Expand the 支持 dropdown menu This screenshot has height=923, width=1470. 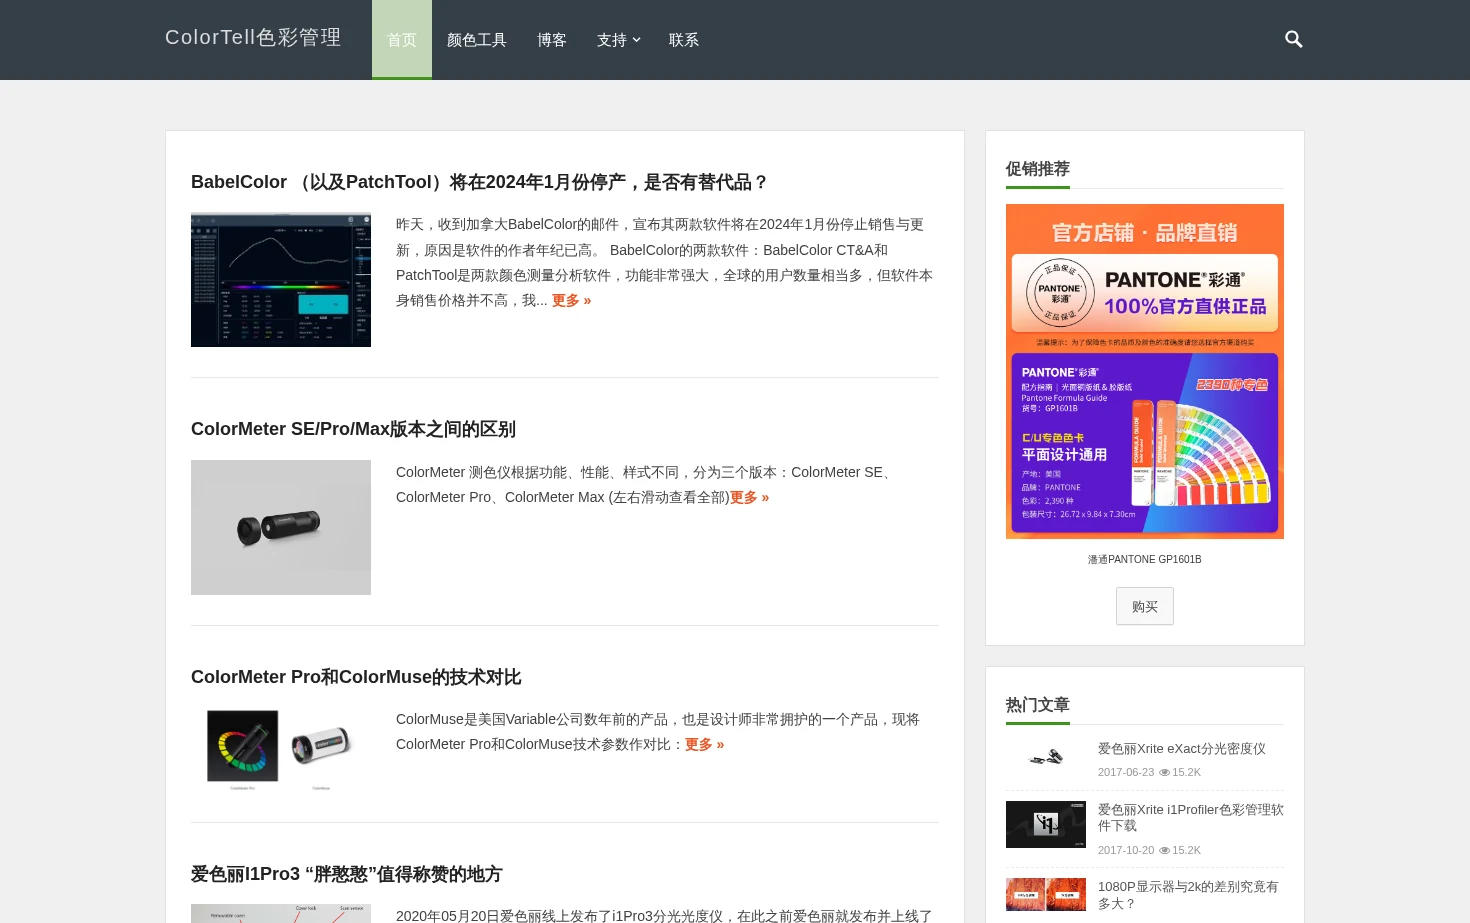tap(618, 40)
